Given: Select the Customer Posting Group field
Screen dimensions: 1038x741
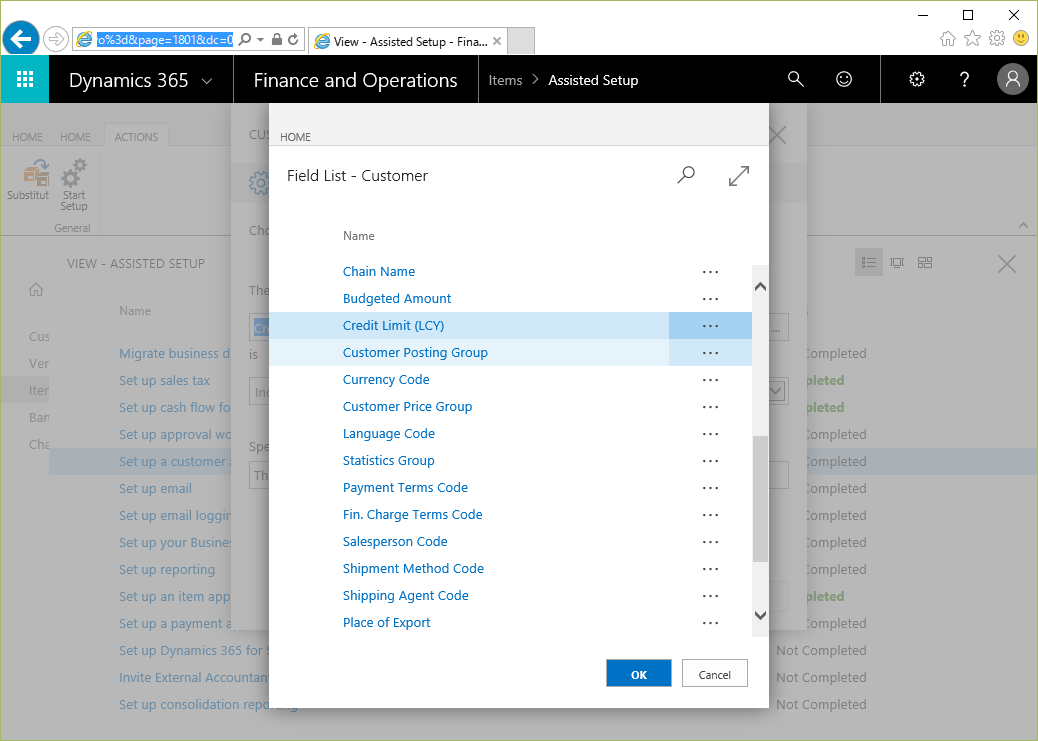Looking at the screenshot, I should [415, 353].
